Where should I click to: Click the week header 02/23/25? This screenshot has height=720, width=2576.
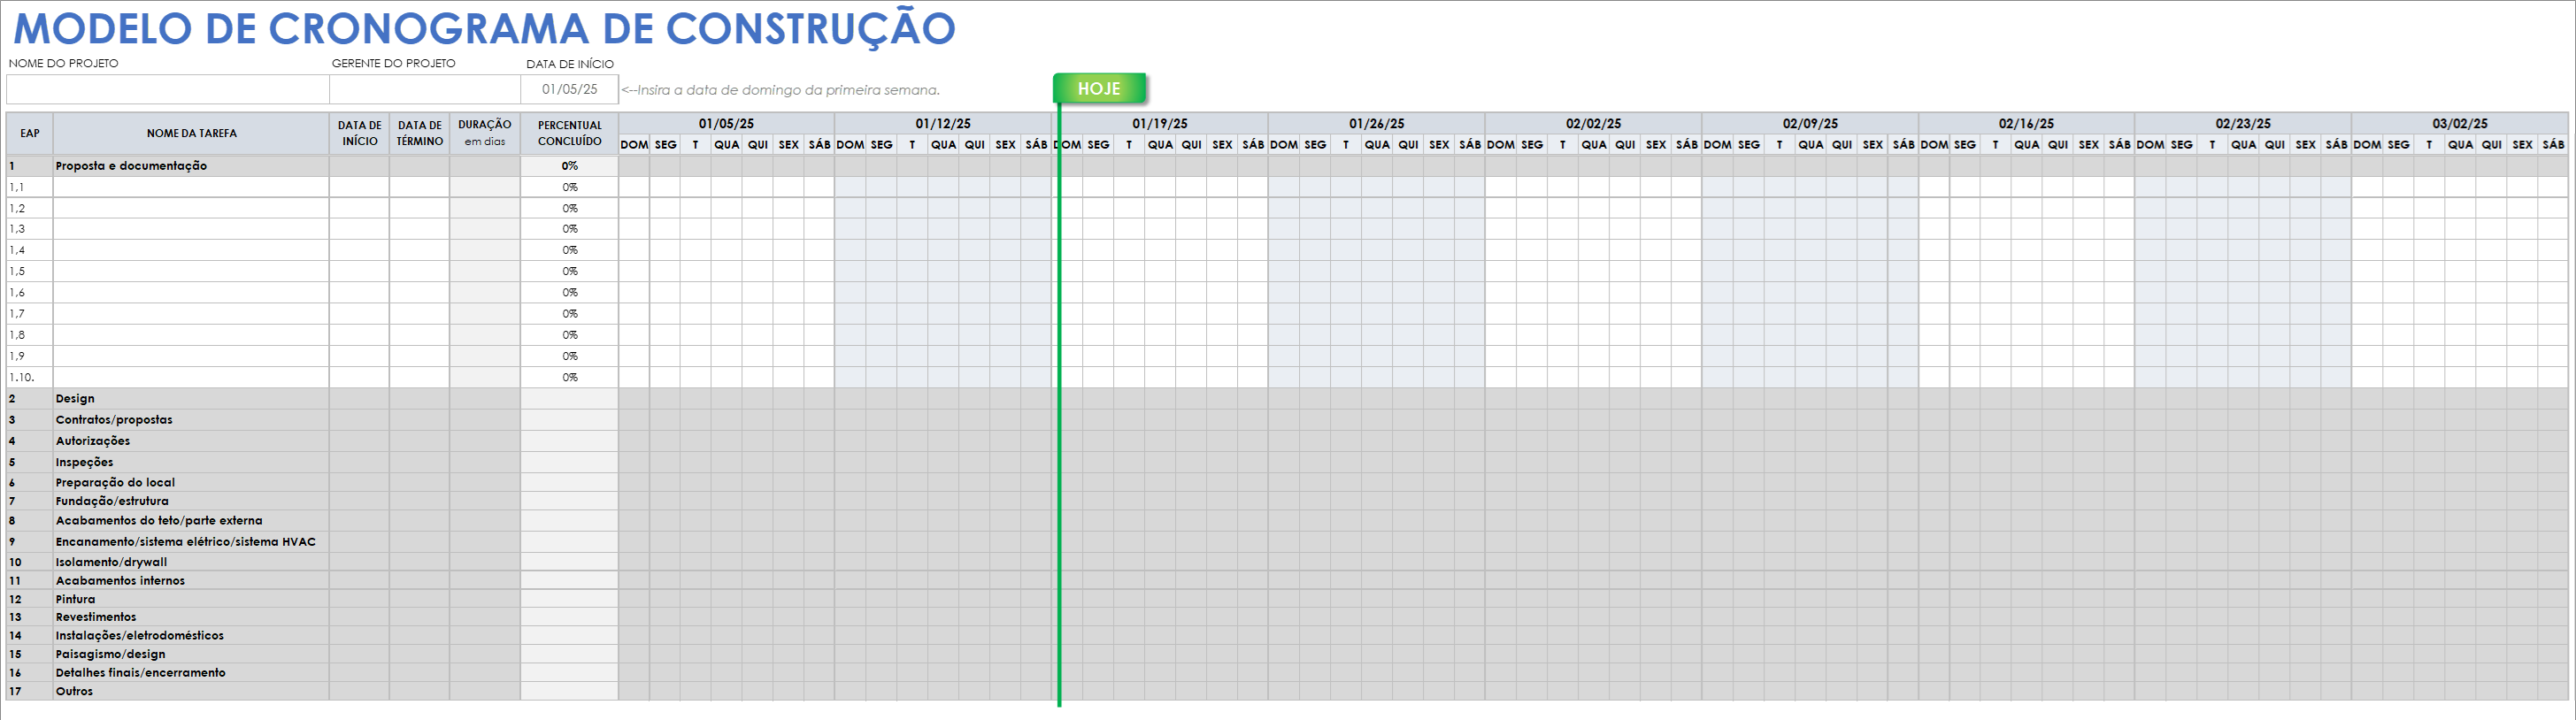pyautogui.click(x=2243, y=124)
